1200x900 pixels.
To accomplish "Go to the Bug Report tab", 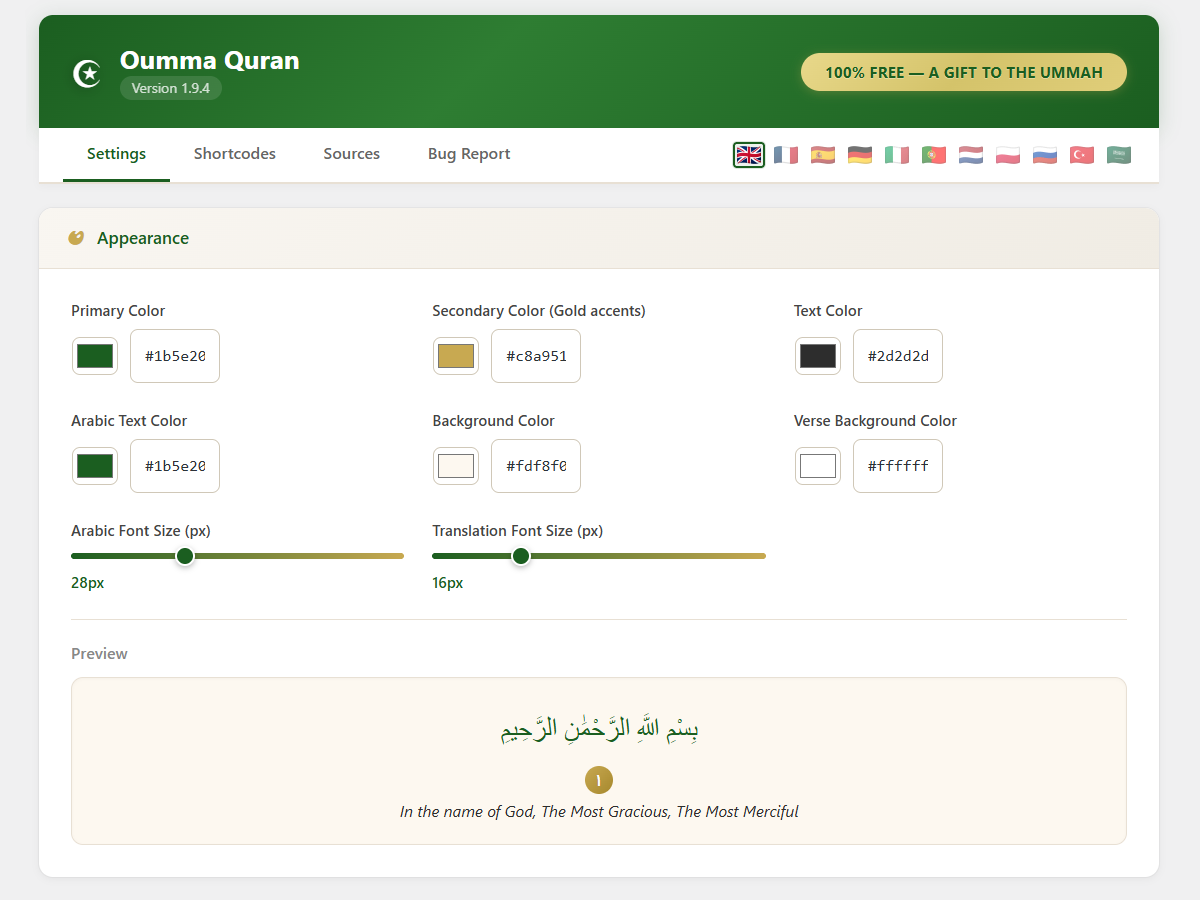I will [x=469, y=154].
